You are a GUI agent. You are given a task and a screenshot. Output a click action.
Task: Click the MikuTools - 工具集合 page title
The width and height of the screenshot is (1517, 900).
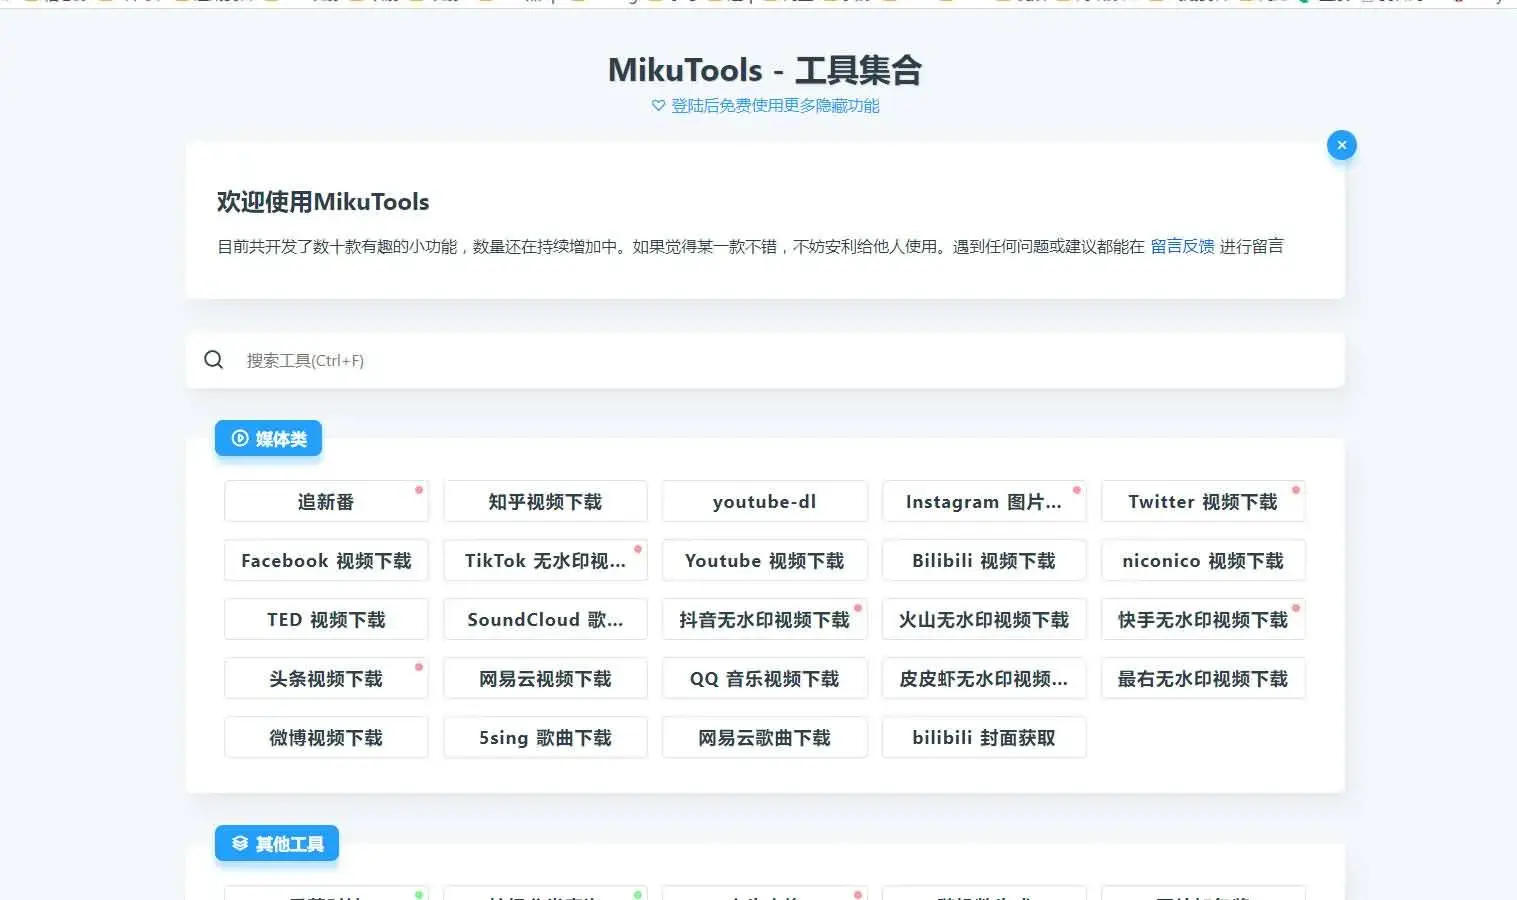coord(765,70)
